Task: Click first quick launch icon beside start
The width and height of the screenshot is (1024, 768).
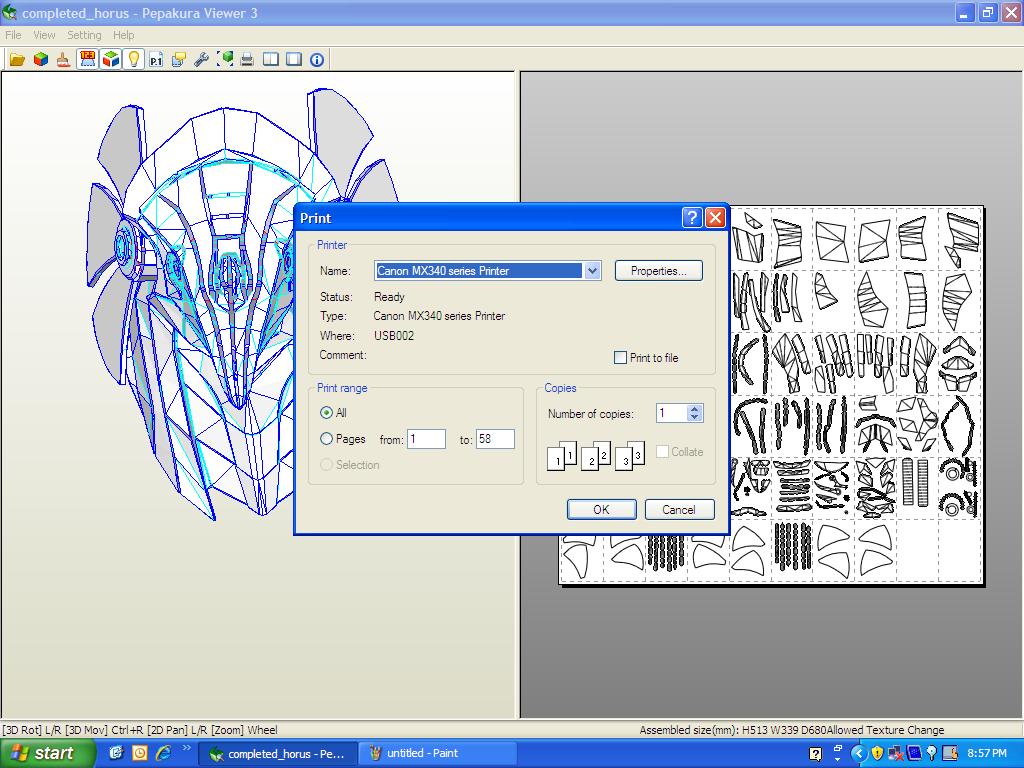Action: coord(116,753)
